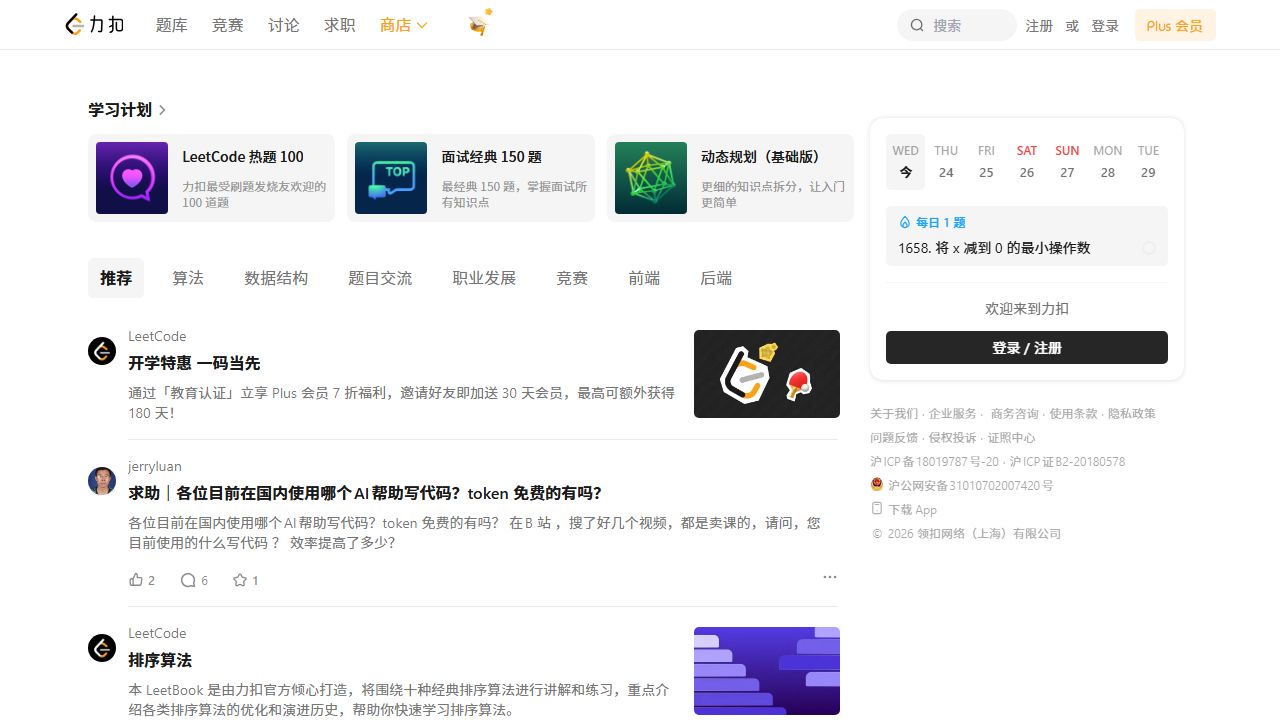1280x720 pixels.
Task: Toggle the daily problem completion circle
Action: tap(1149, 248)
